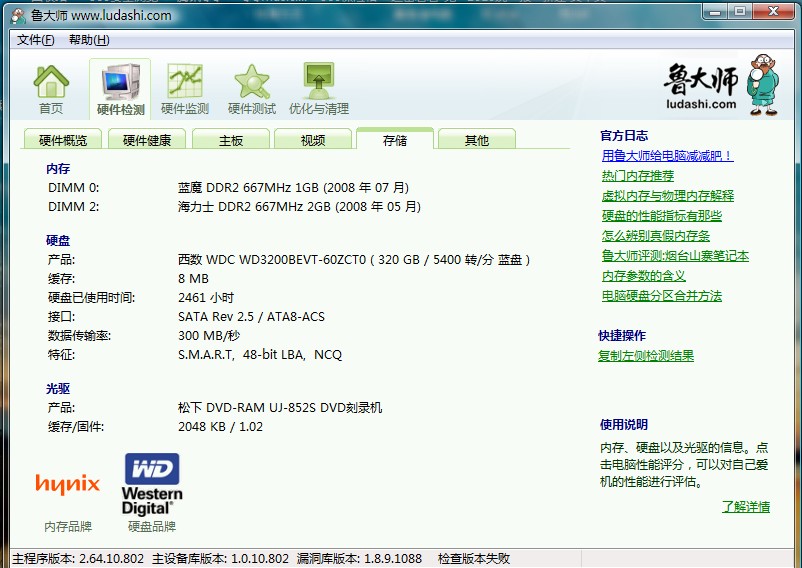The width and height of the screenshot is (802, 568).
Task: Switch to 其他 tab
Action: (x=477, y=140)
